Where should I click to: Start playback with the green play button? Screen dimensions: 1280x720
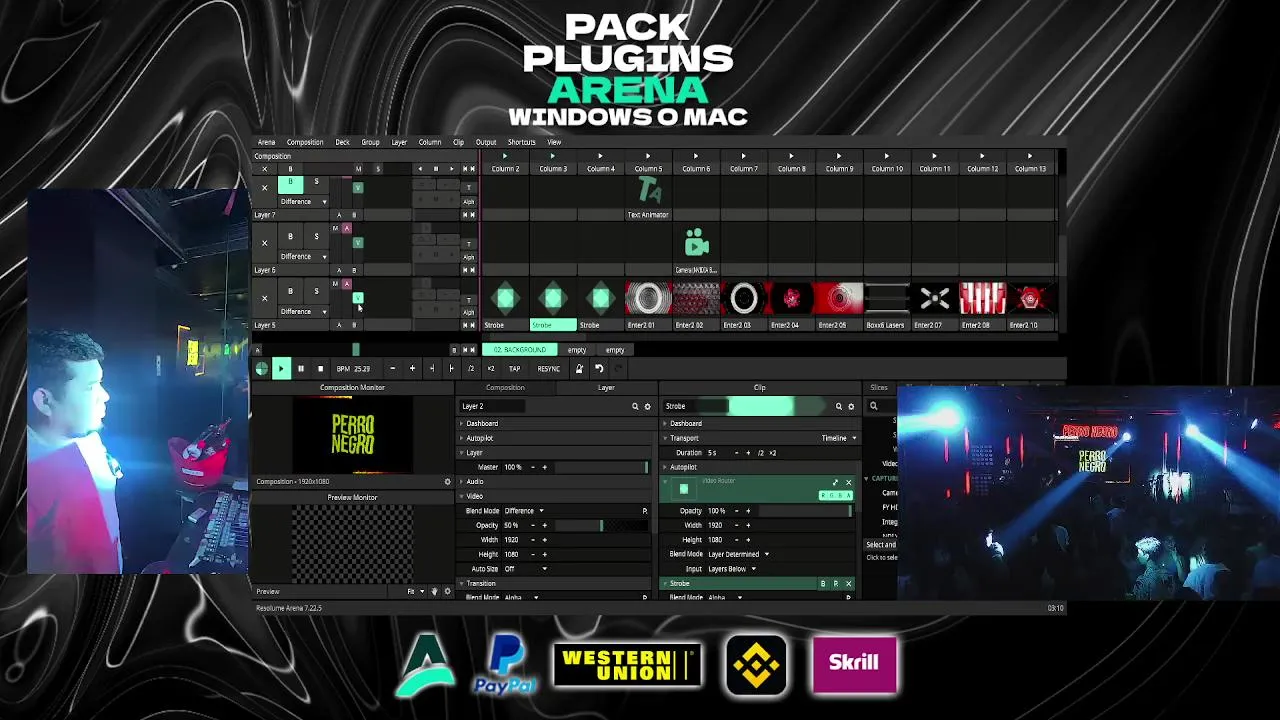281,369
